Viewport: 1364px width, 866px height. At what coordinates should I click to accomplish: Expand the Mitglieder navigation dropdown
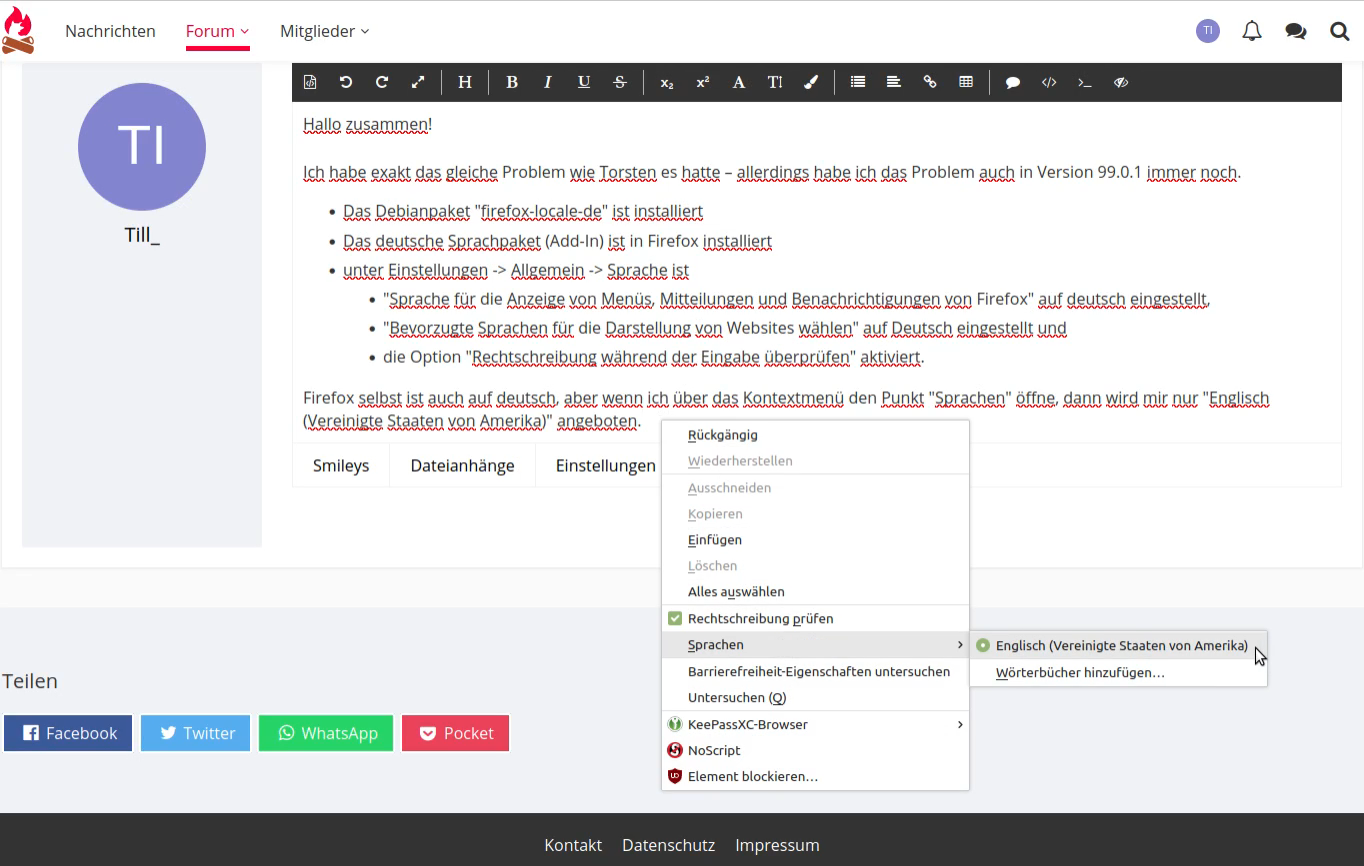pyautogui.click(x=324, y=31)
